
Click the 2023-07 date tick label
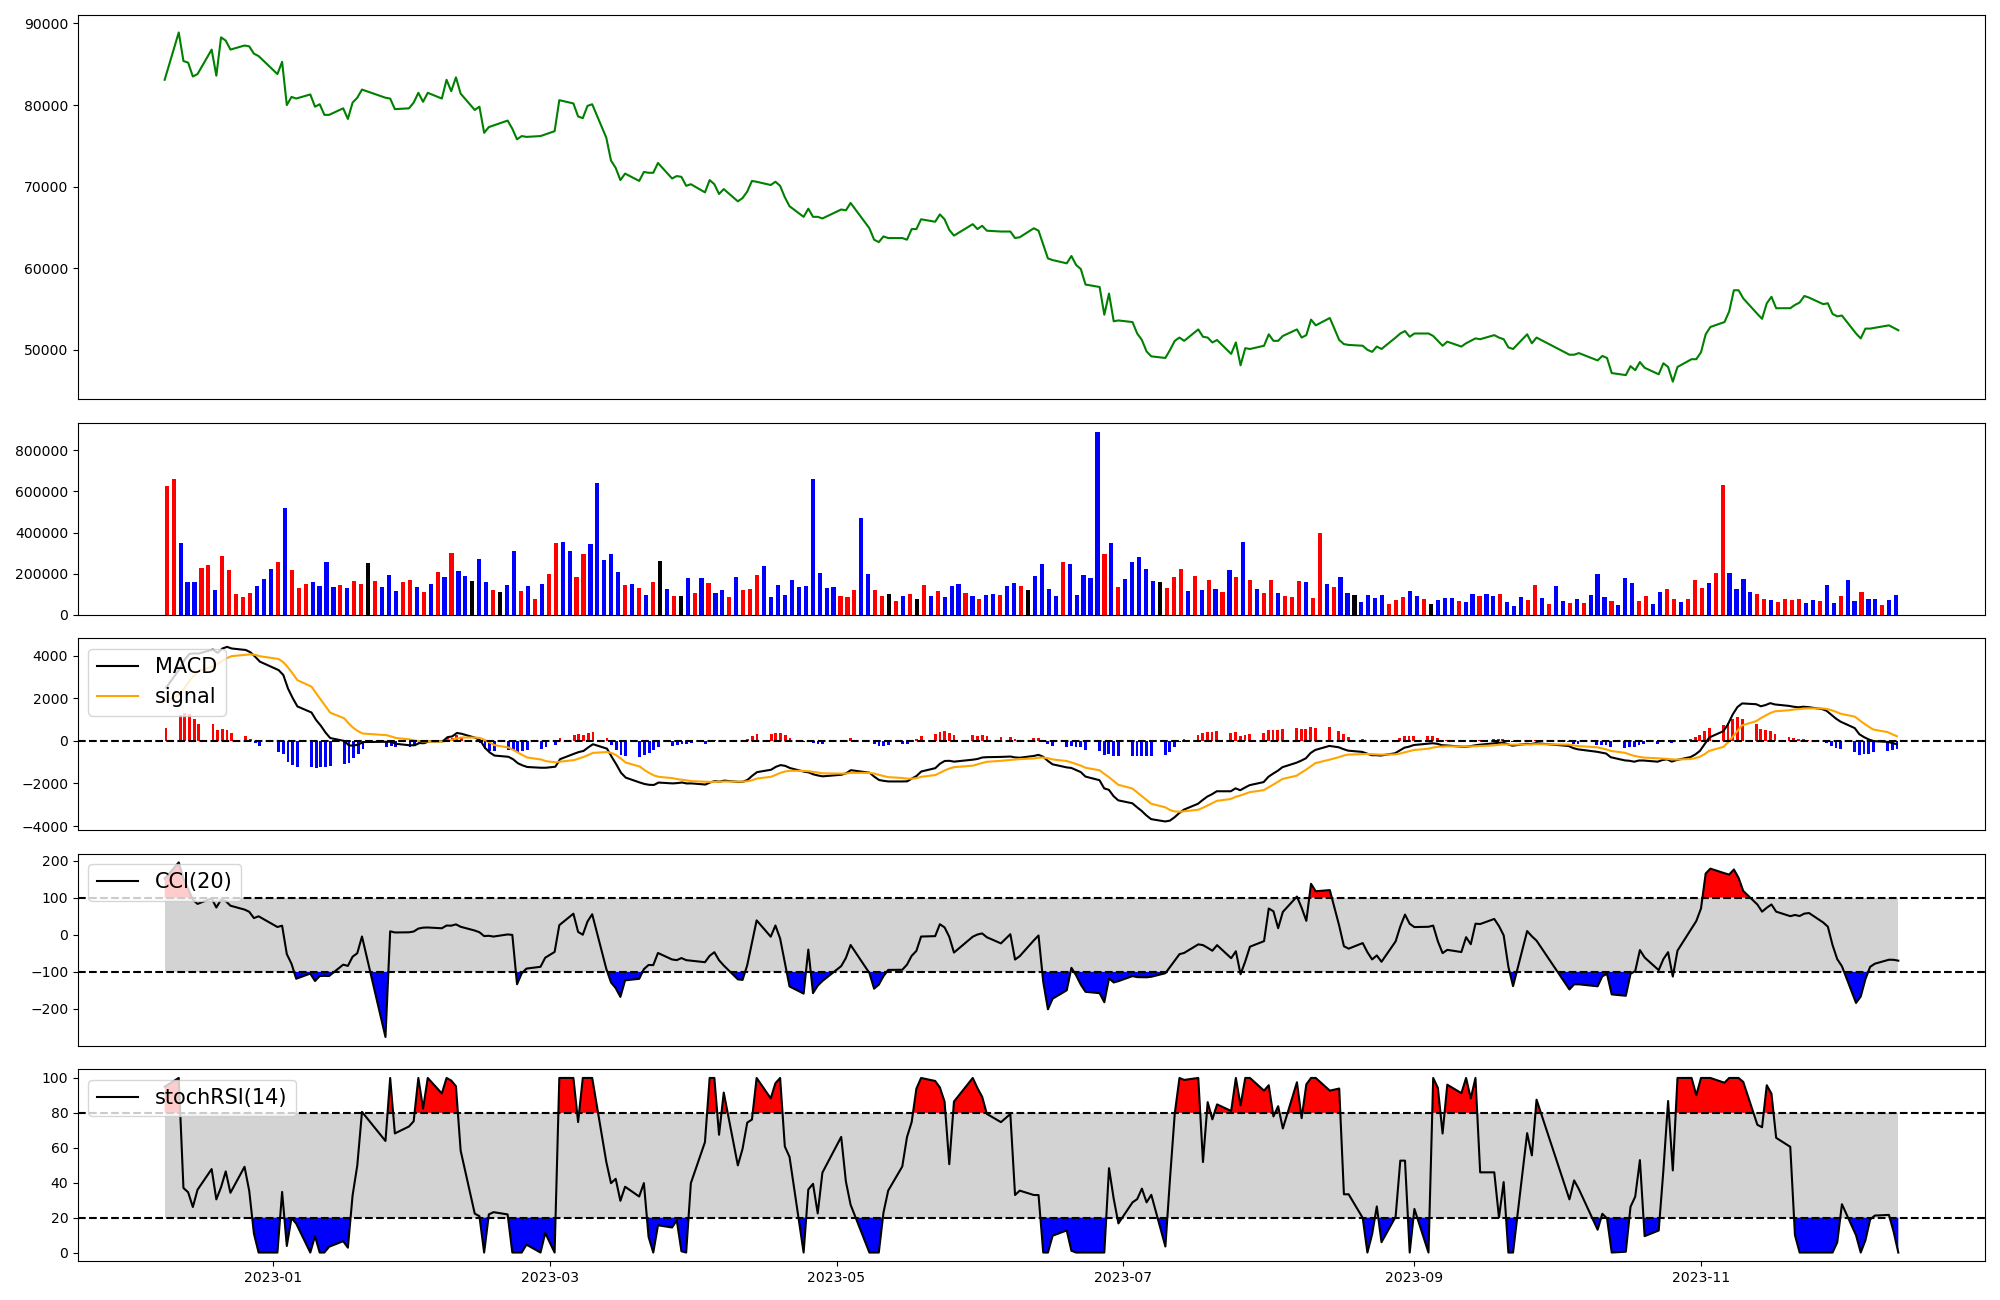(1123, 1277)
